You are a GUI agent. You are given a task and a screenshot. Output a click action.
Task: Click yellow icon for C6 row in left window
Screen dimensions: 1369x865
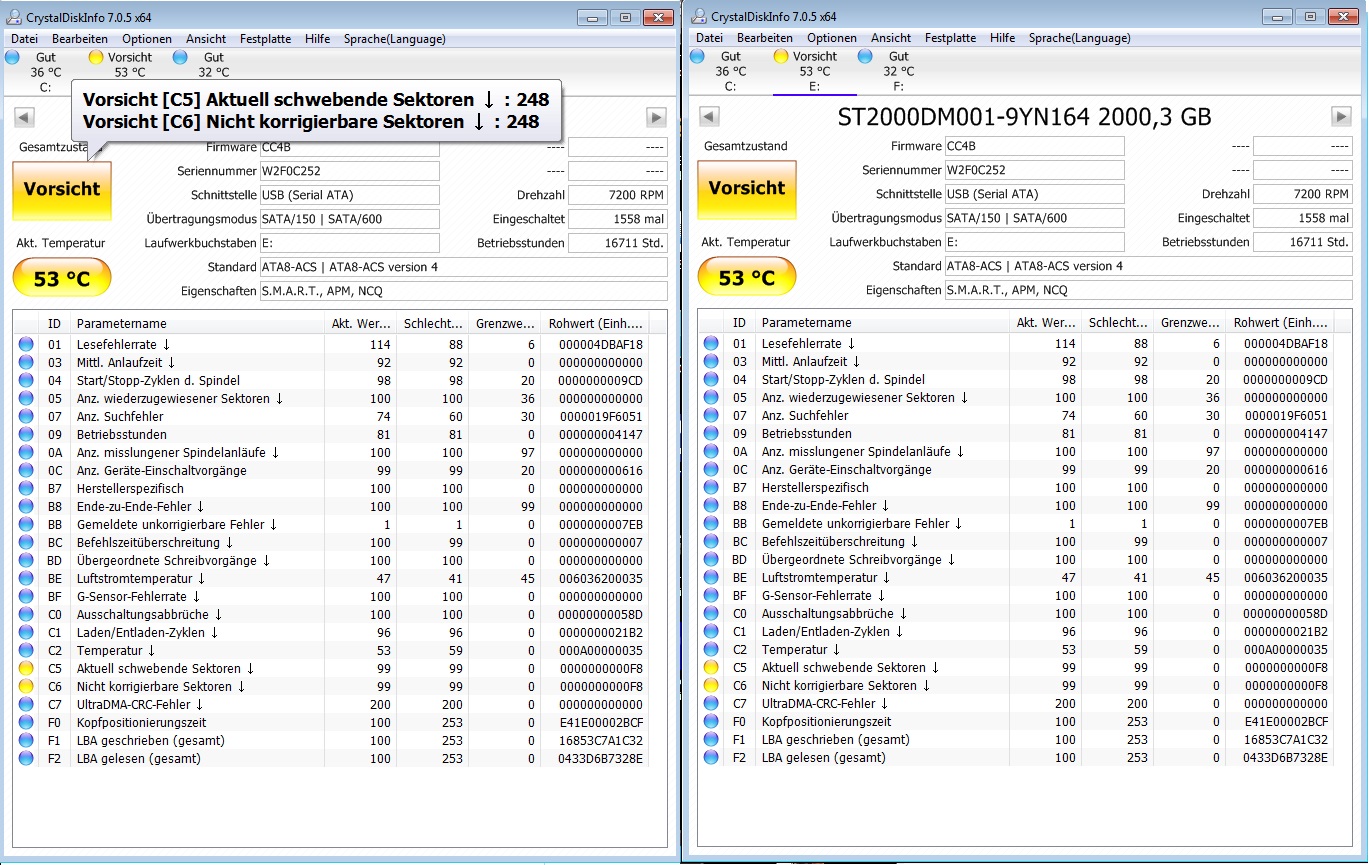[26, 687]
